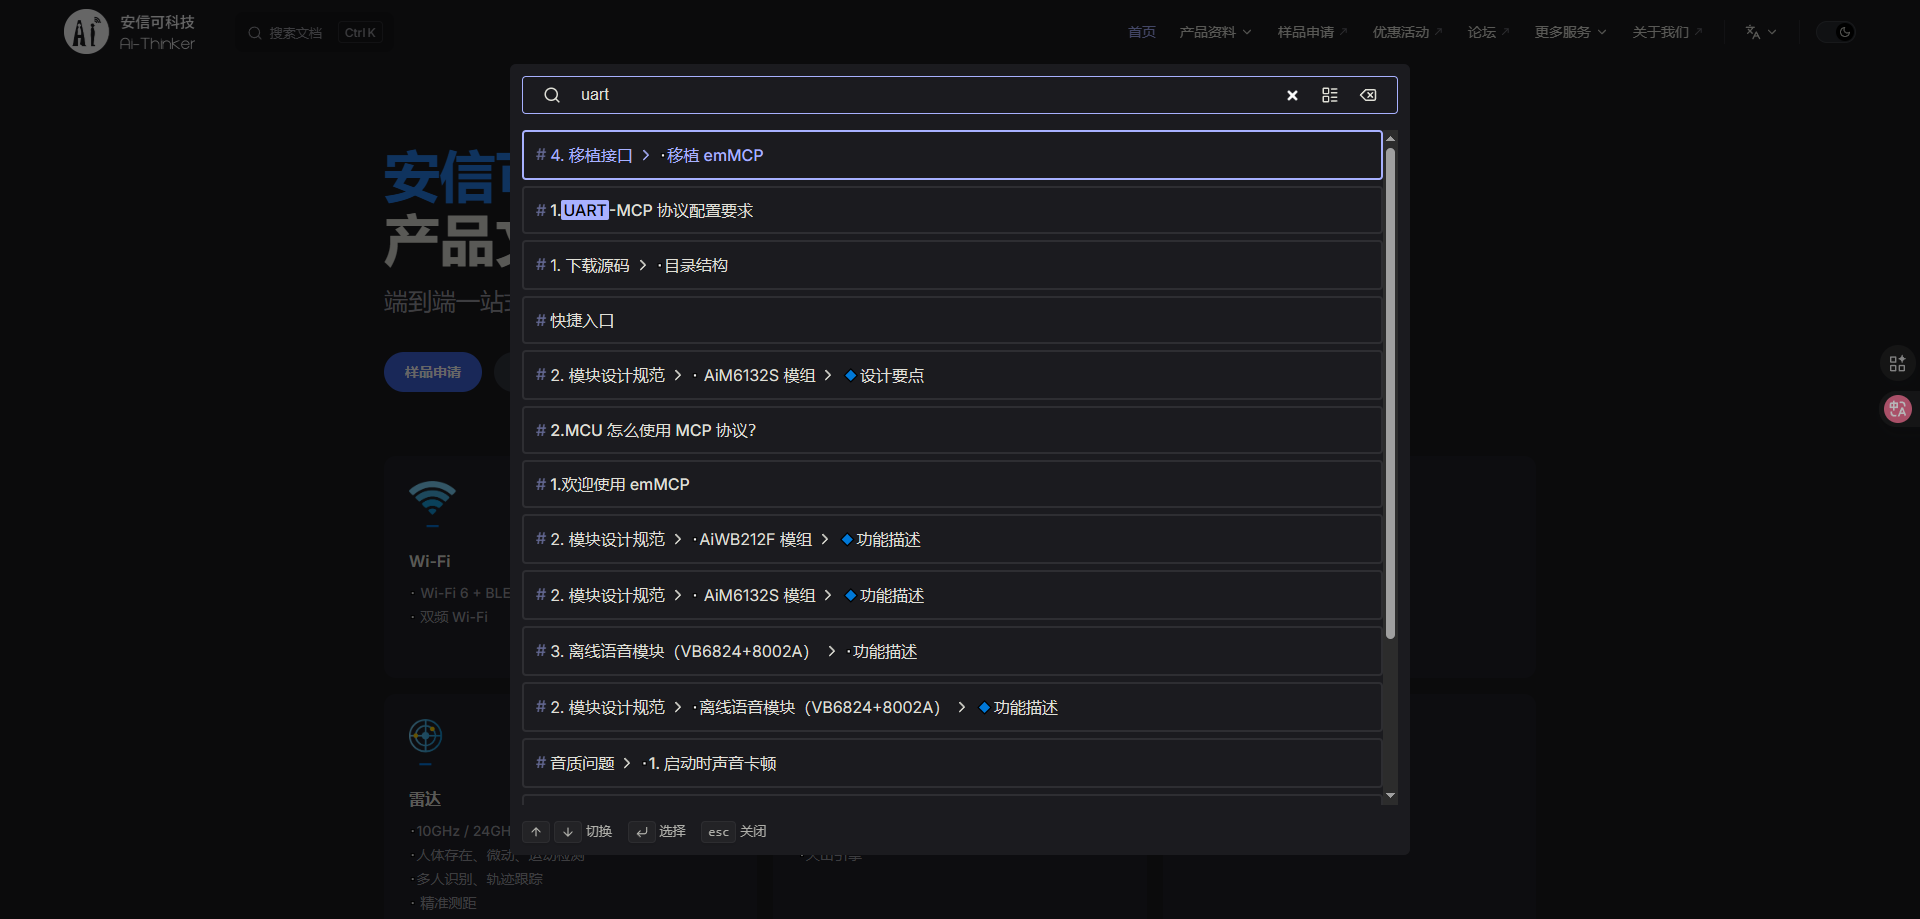The image size is (1920, 919).
Task: Open the floating widgets grid button
Action: (1897, 364)
